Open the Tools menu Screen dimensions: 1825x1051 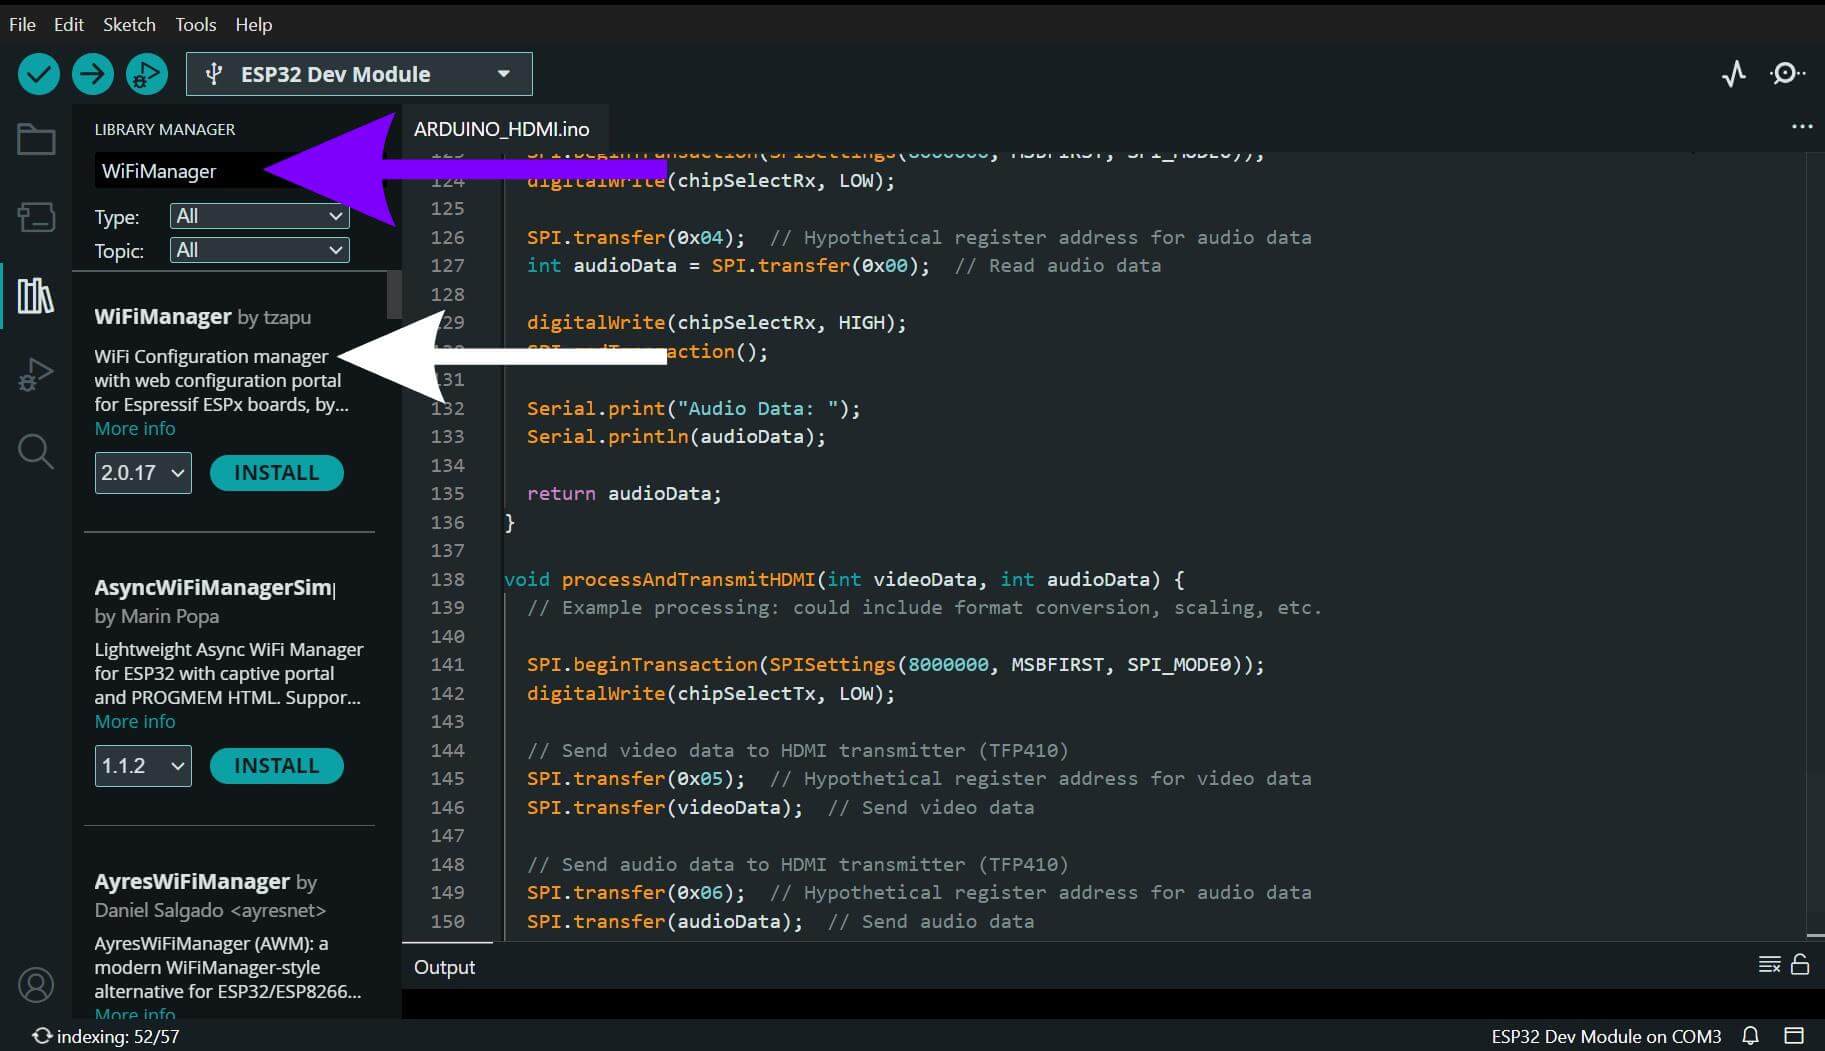[x=196, y=24]
